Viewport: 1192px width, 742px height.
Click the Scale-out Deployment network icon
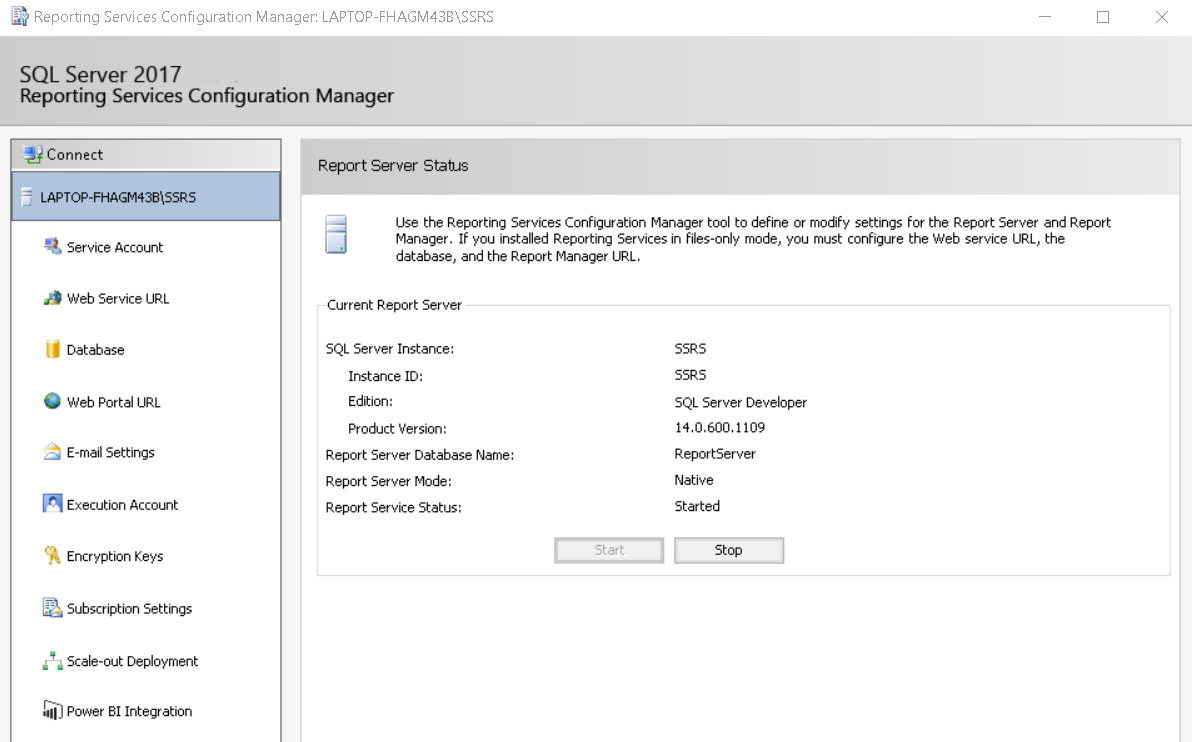point(52,661)
